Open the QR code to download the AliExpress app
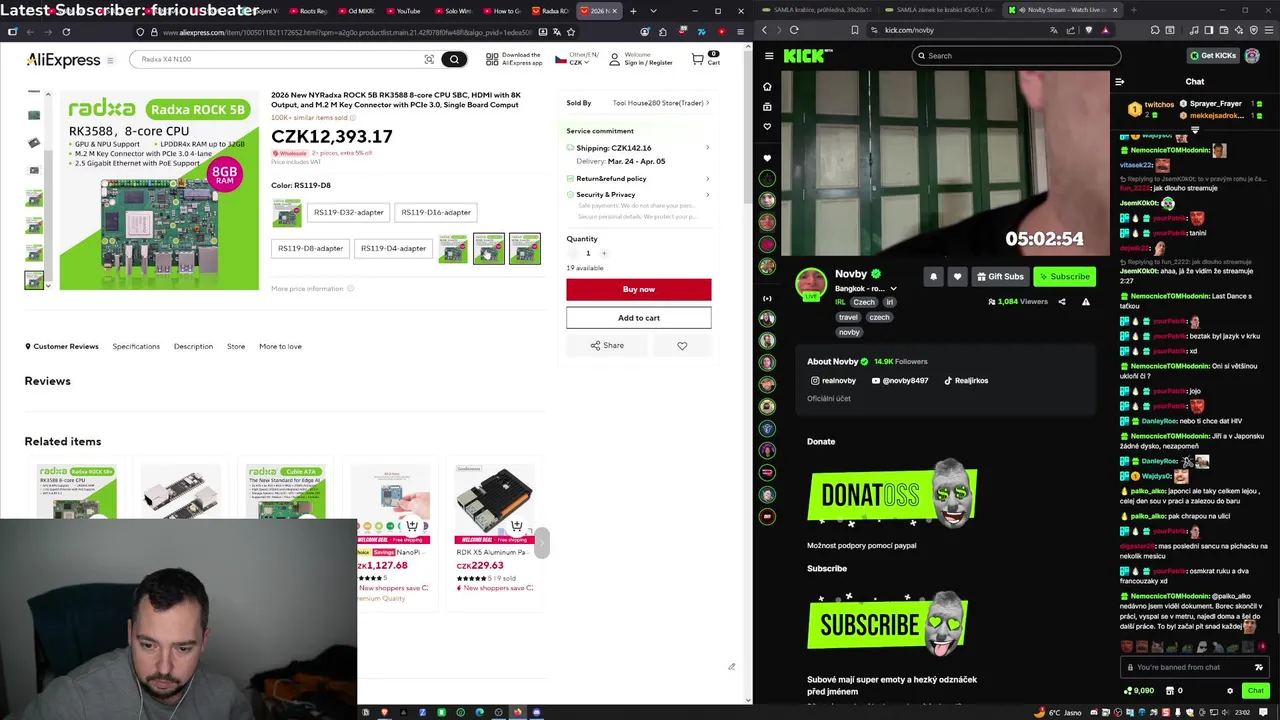The height and width of the screenshot is (720, 1280). 514,59
